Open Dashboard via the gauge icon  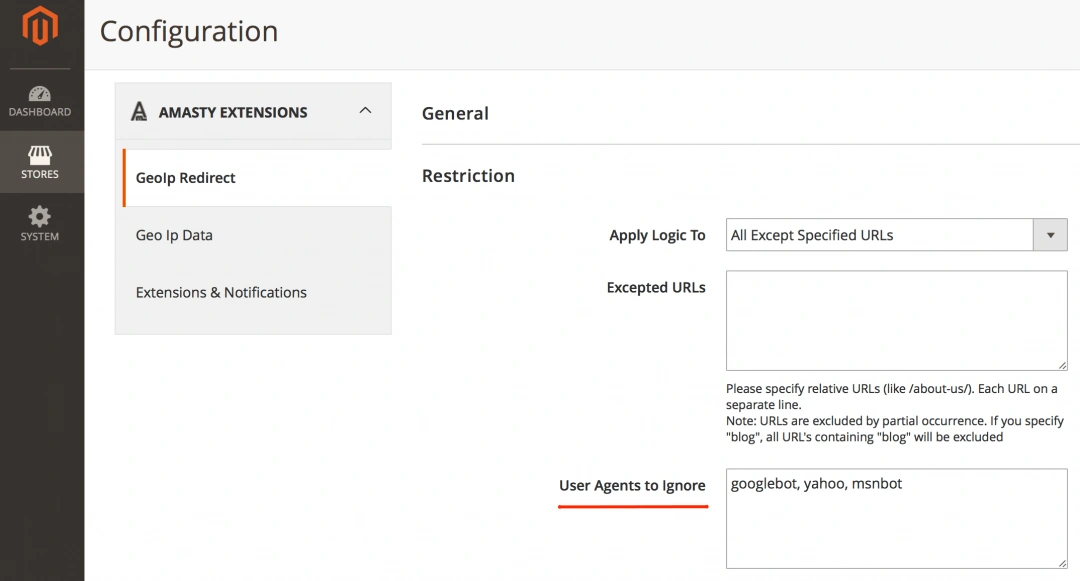[40, 94]
